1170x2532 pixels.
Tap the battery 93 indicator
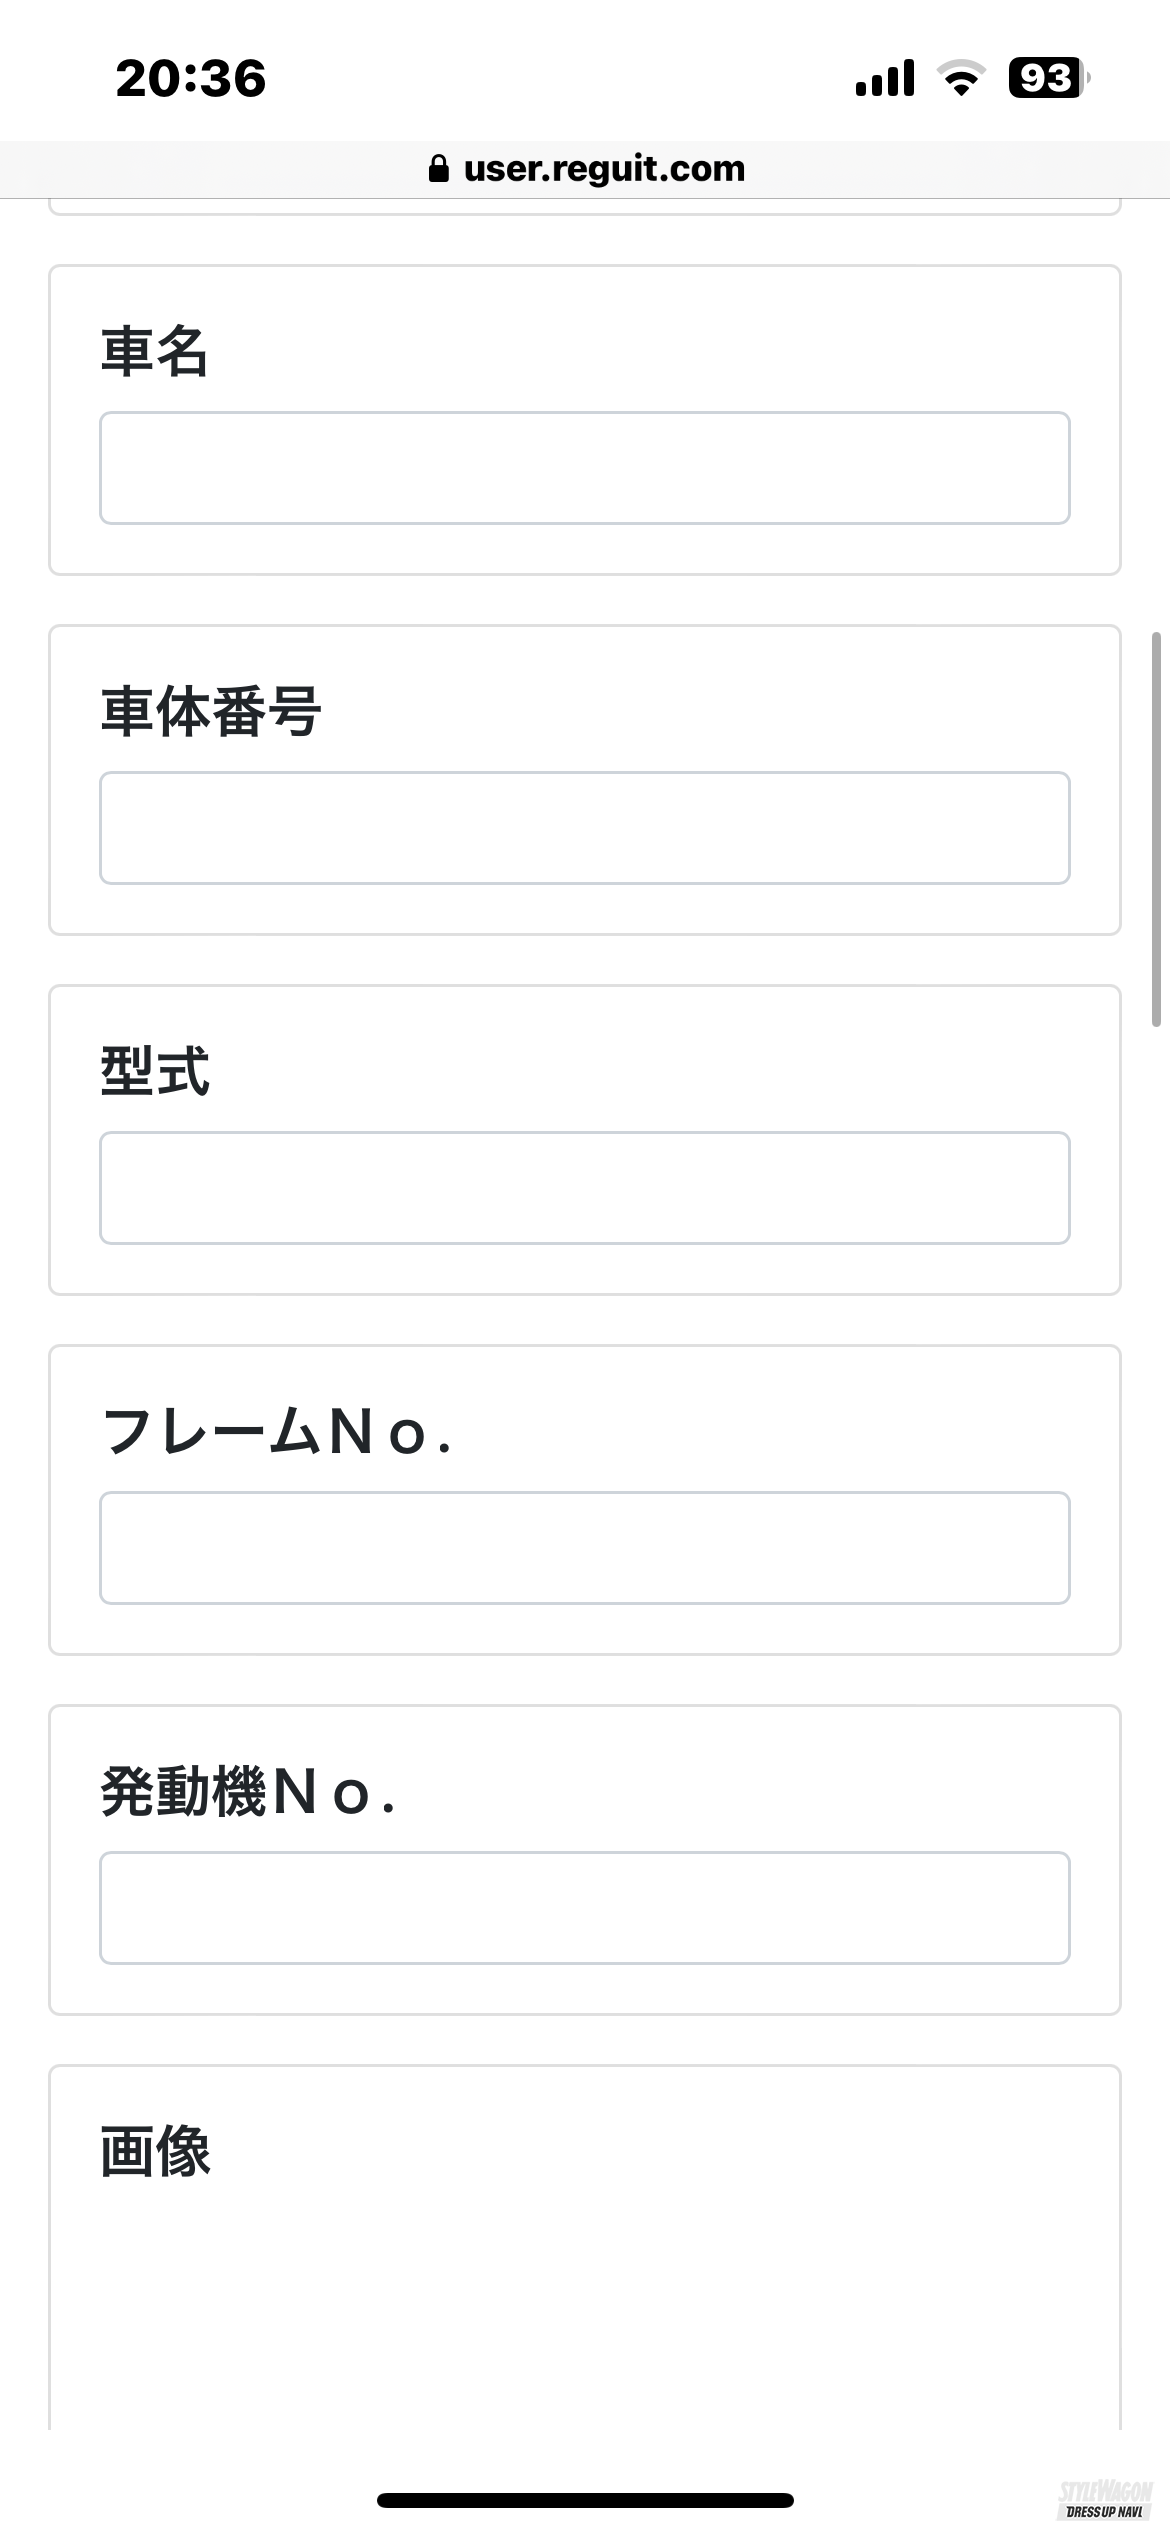pos(1047,78)
